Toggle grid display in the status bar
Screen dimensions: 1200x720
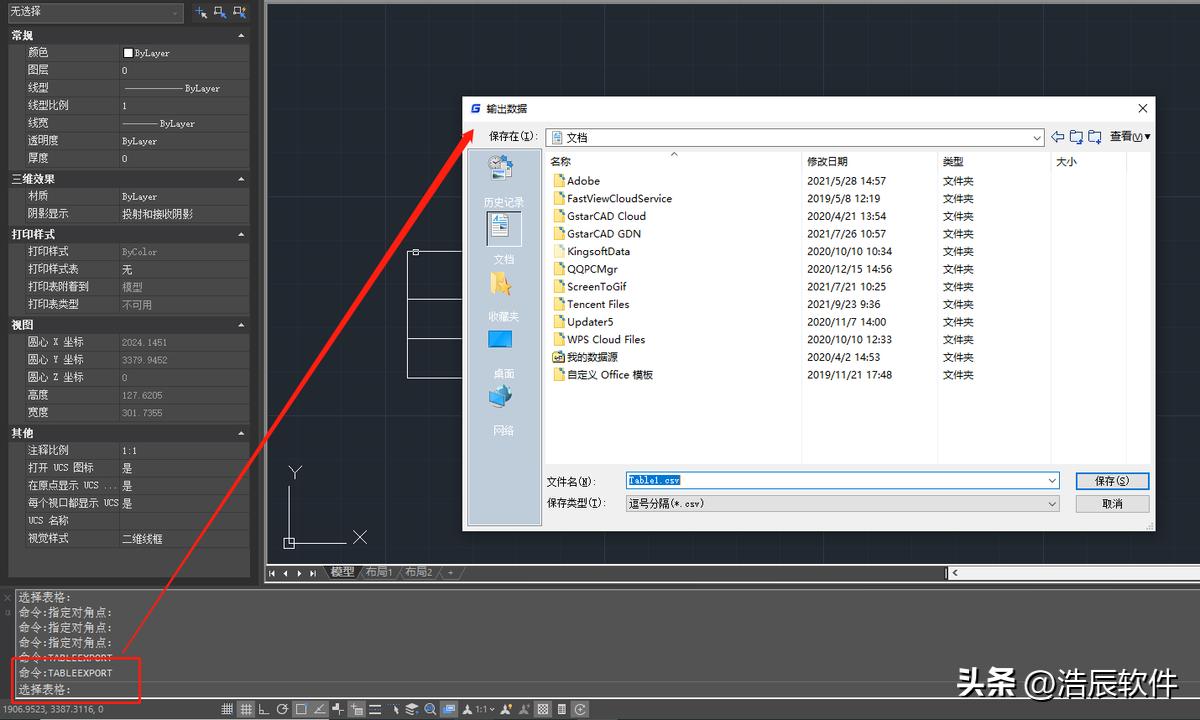point(247,709)
